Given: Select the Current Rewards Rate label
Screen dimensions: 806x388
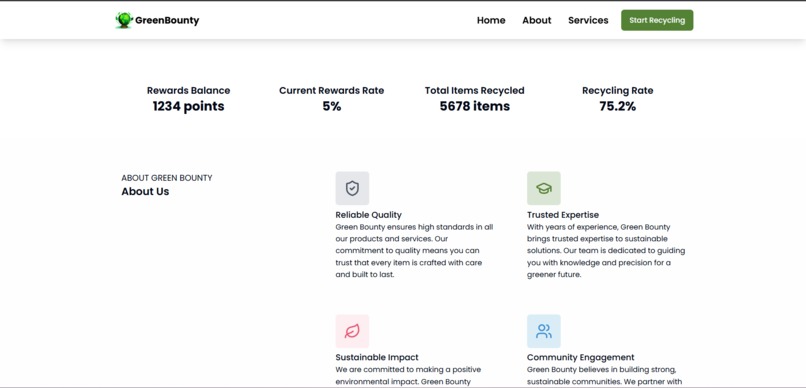Looking at the screenshot, I should point(332,90).
